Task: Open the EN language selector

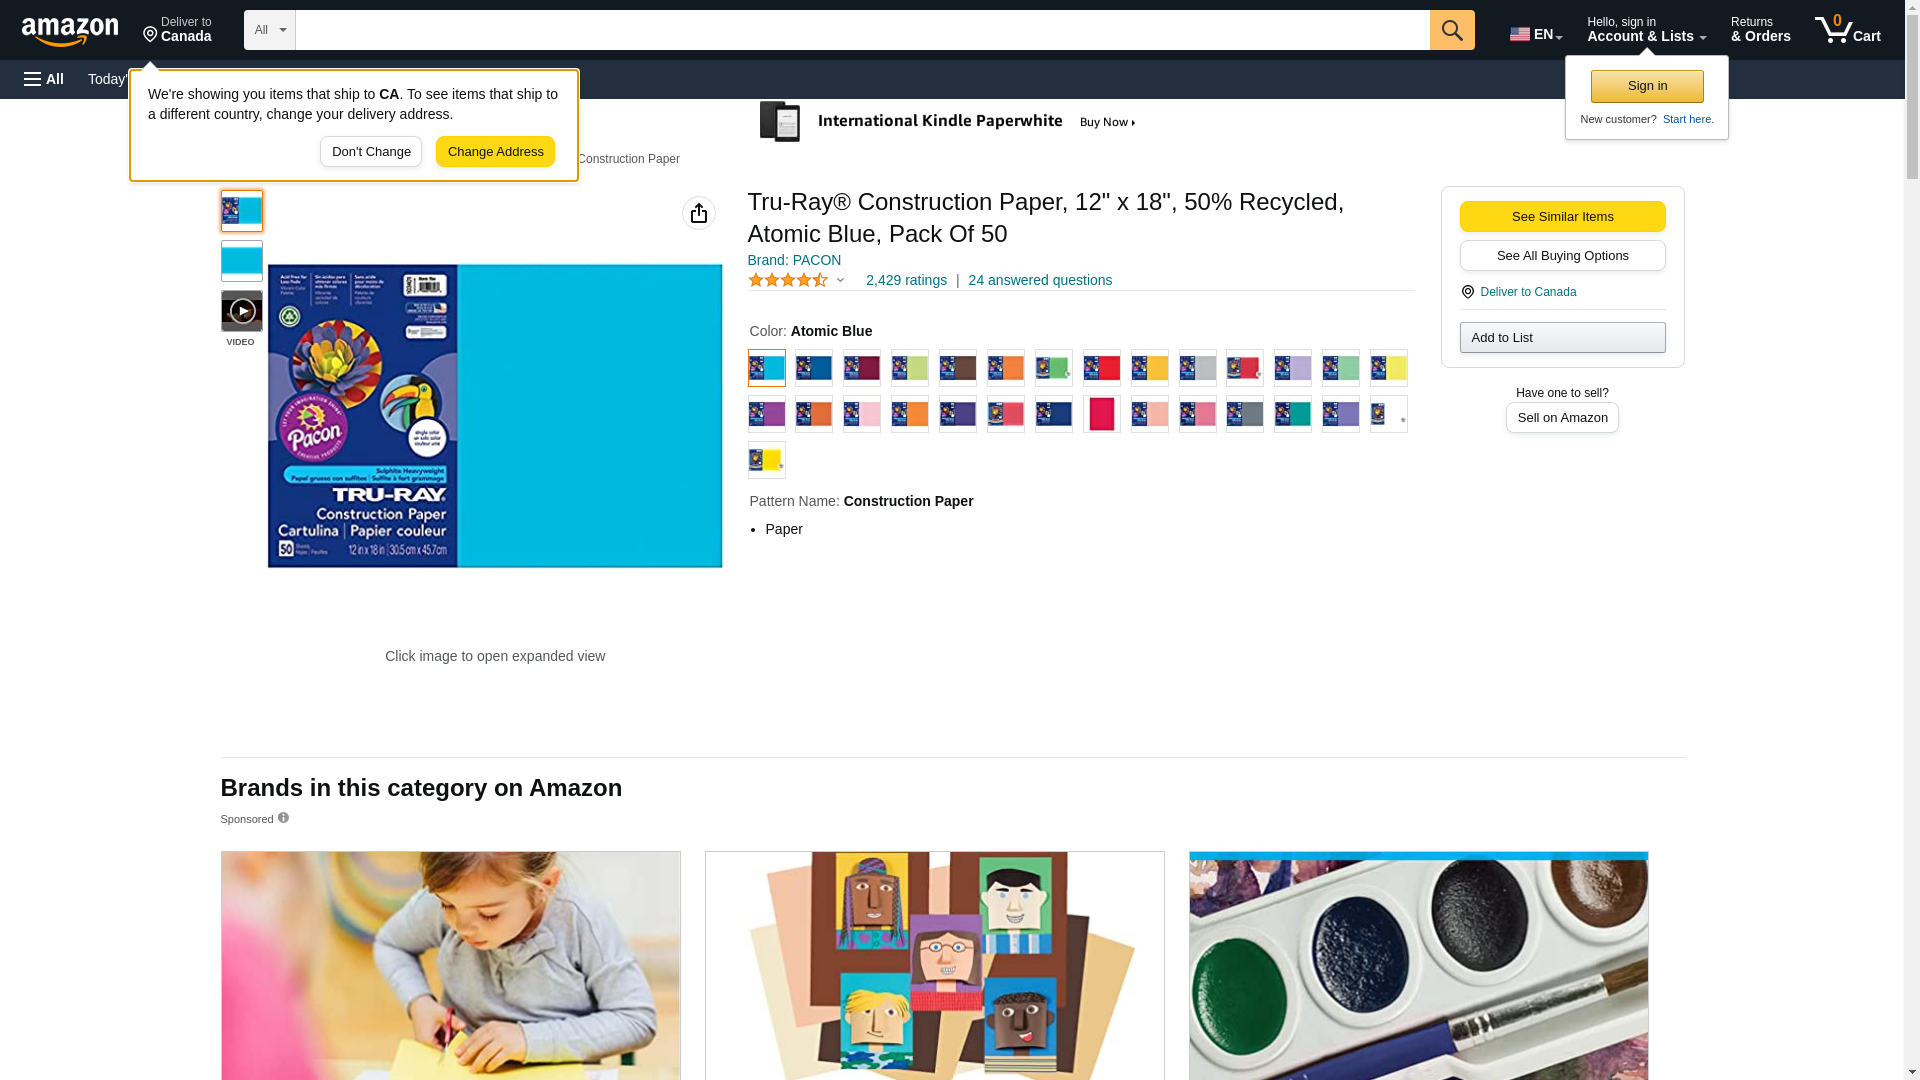Action: point(1536,34)
